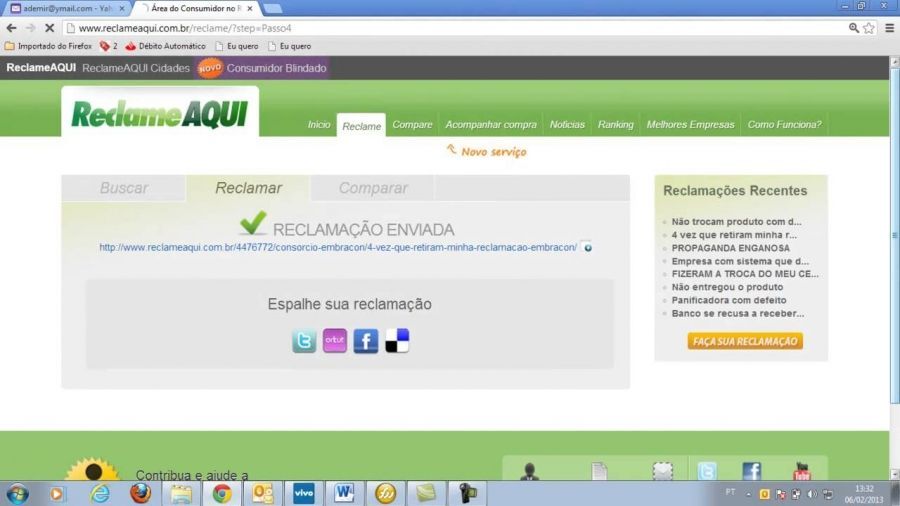Image resolution: width=900 pixels, height=506 pixels.
Task: Open '4 vez que retiram minha r...' complaint
Action: [x=734, y=235]
